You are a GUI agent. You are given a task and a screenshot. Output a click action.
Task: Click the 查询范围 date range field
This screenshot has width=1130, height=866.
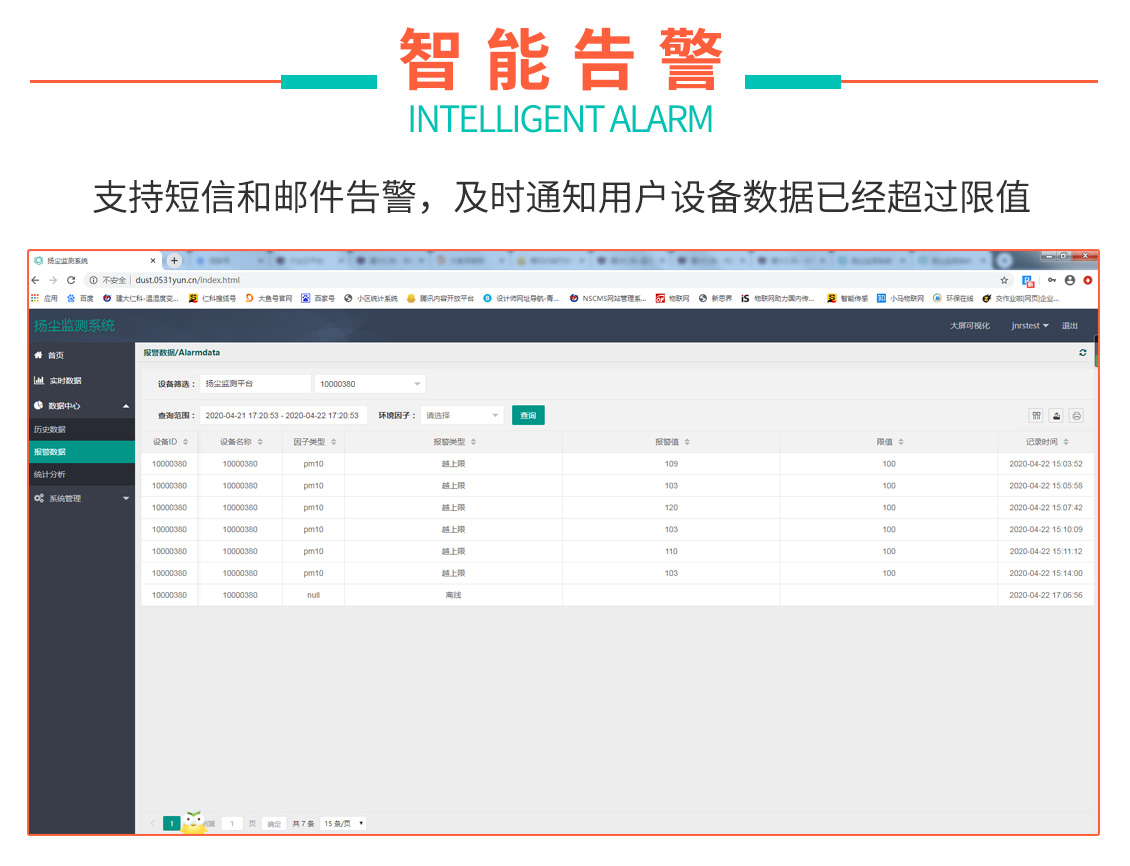click(283, 415)
